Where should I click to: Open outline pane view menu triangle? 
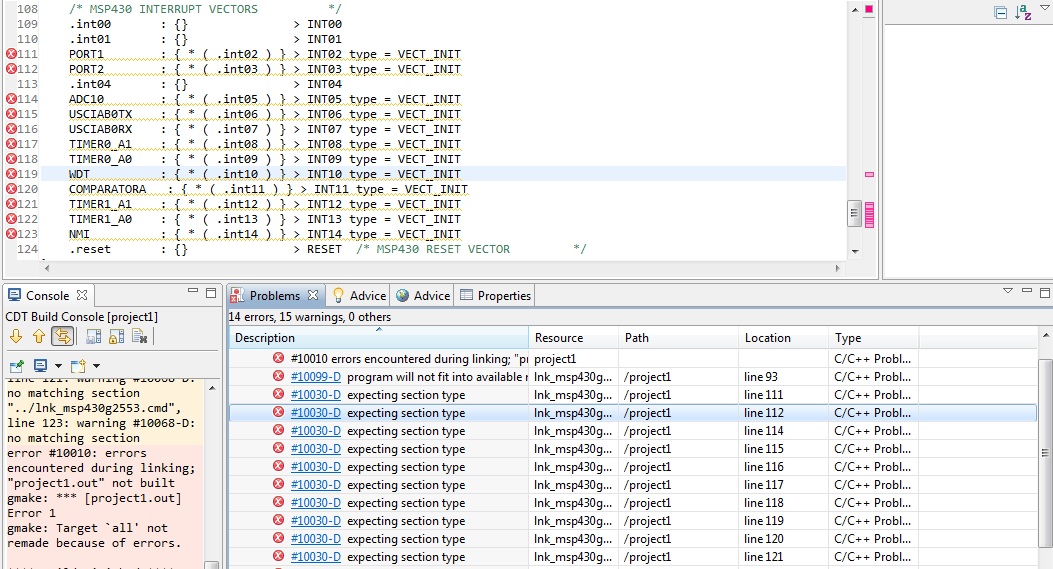[1045, 8]
